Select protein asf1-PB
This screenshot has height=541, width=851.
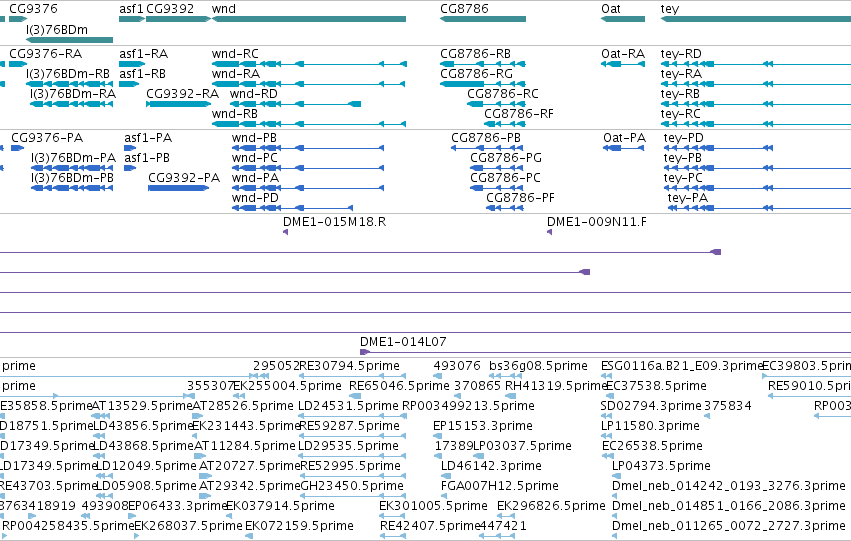[x=147, y=158]
